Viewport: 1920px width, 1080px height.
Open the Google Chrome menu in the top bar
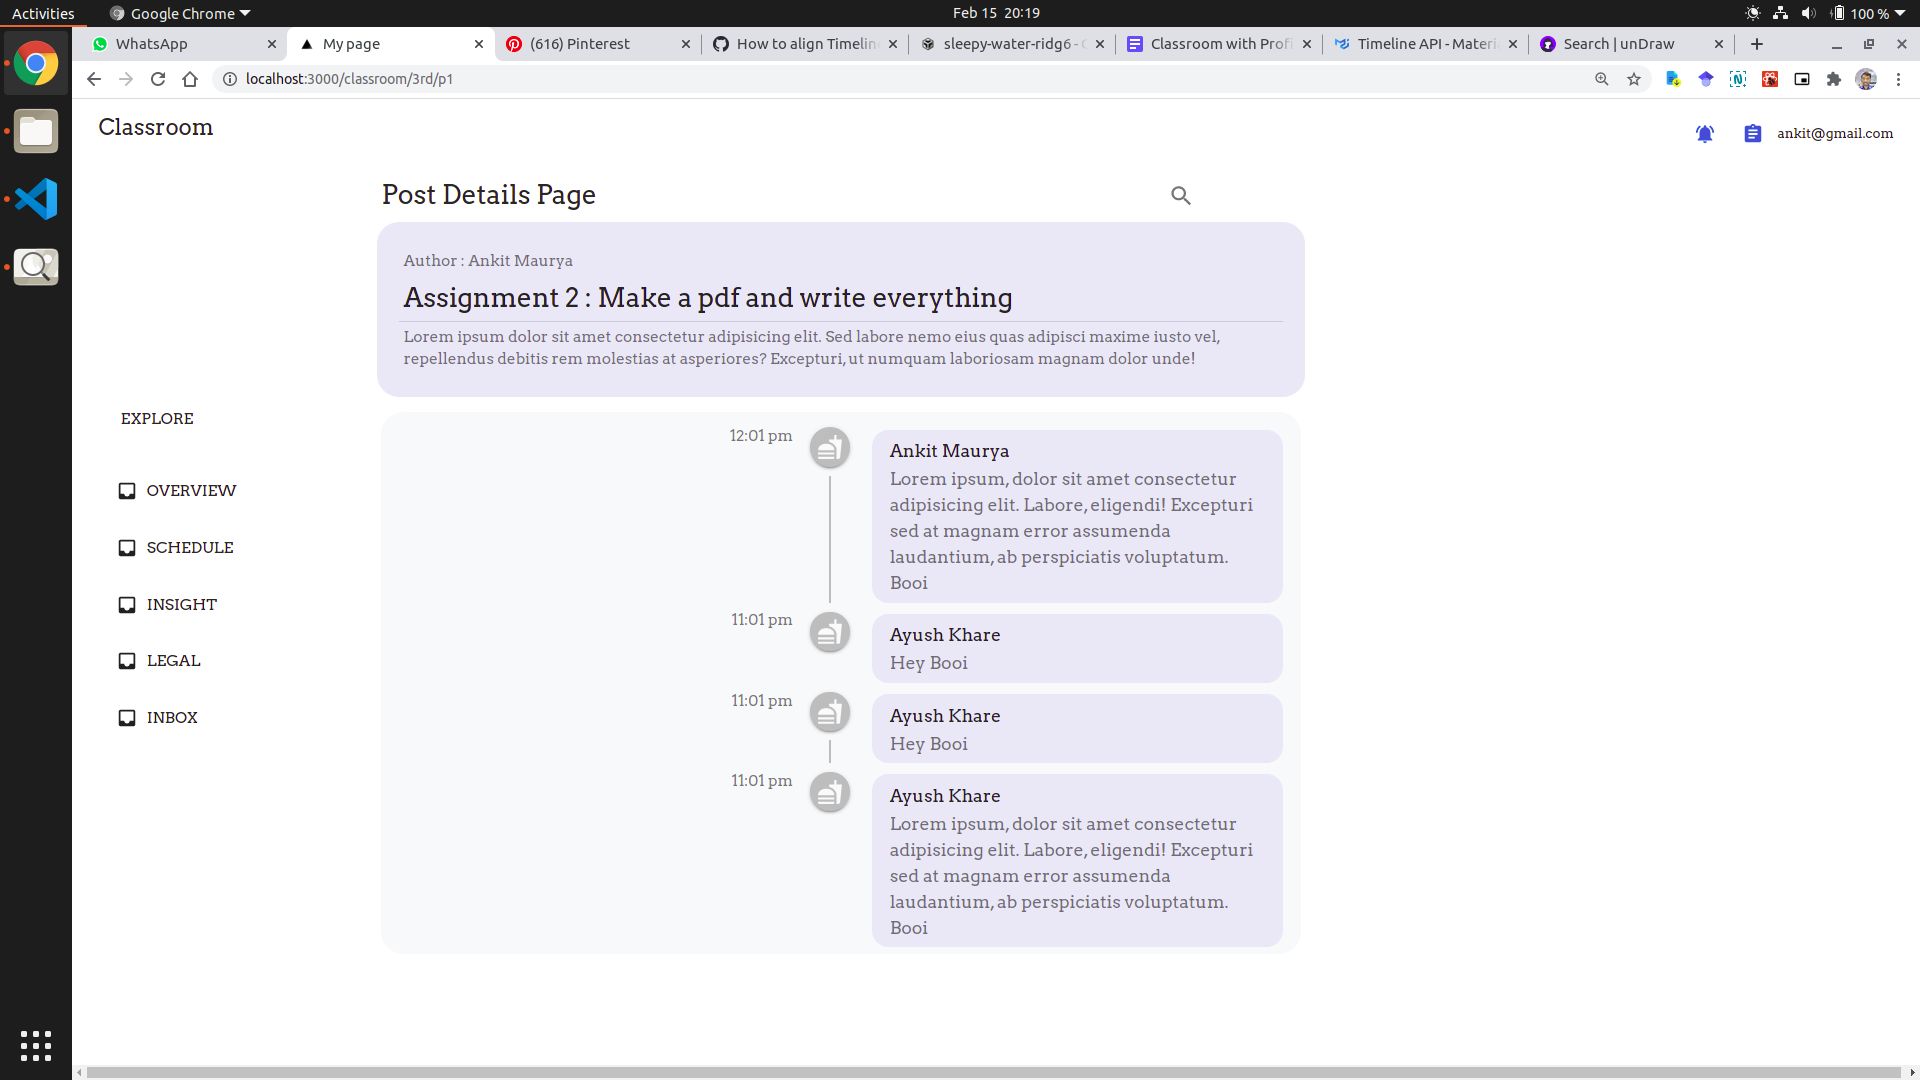pos(178,13)
